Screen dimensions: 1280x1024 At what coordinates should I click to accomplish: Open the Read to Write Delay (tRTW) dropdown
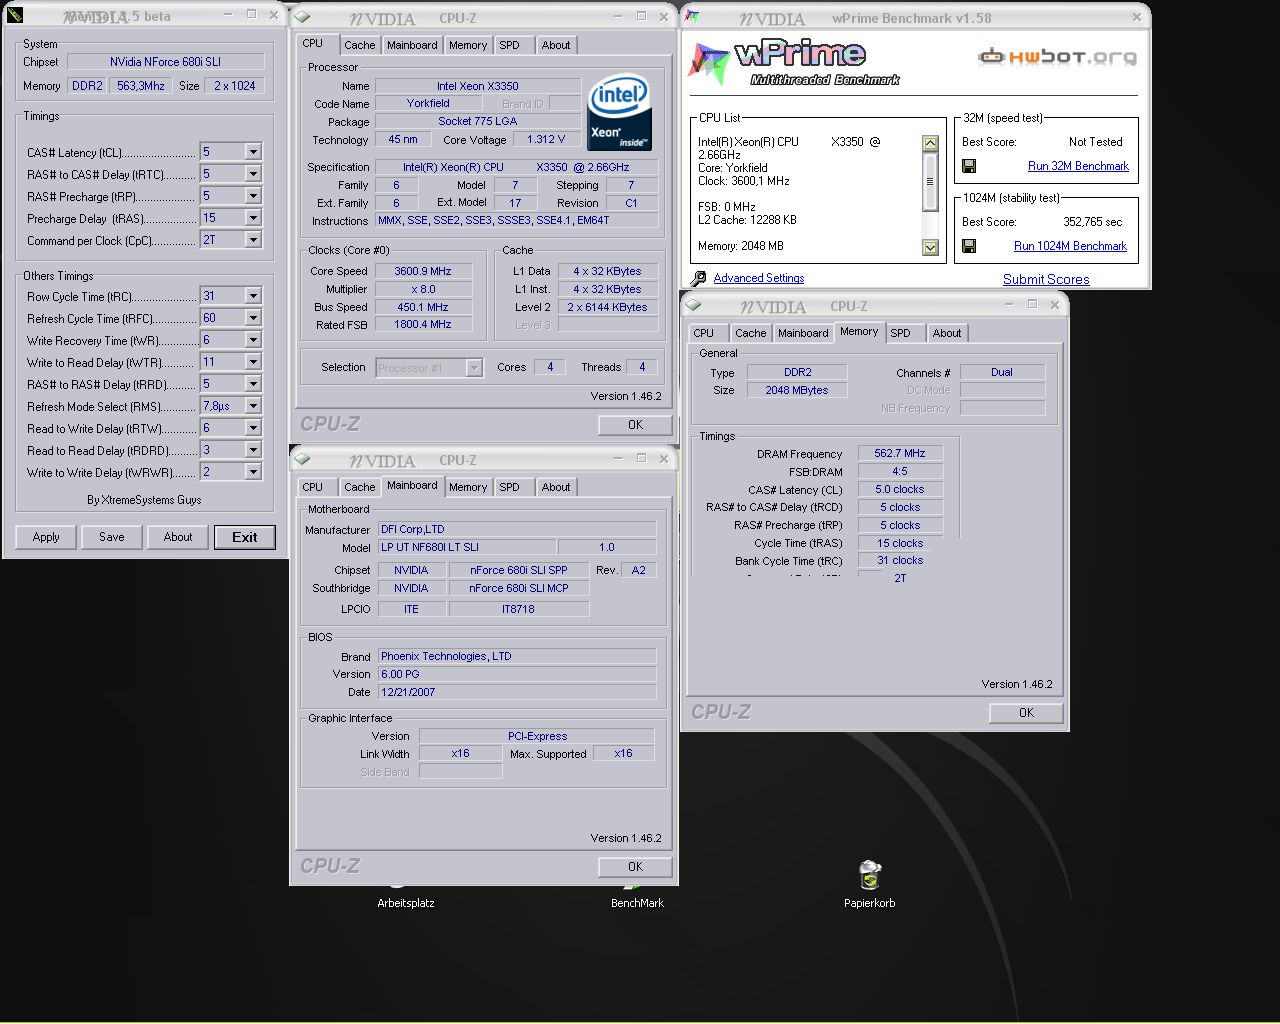[253, 428]
